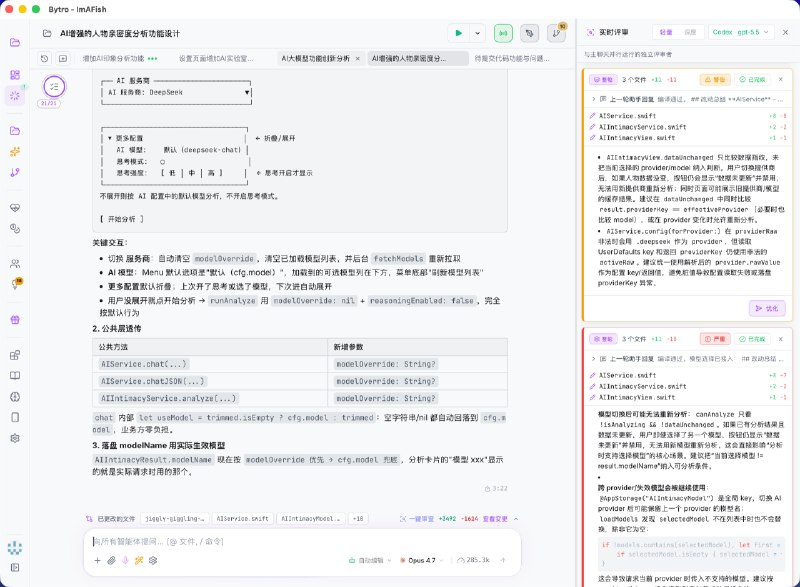Viewport: 800px width, 587px height.
Task: Select the highlighted spinner agents icon in the sidebar
Action: [15, 95]
